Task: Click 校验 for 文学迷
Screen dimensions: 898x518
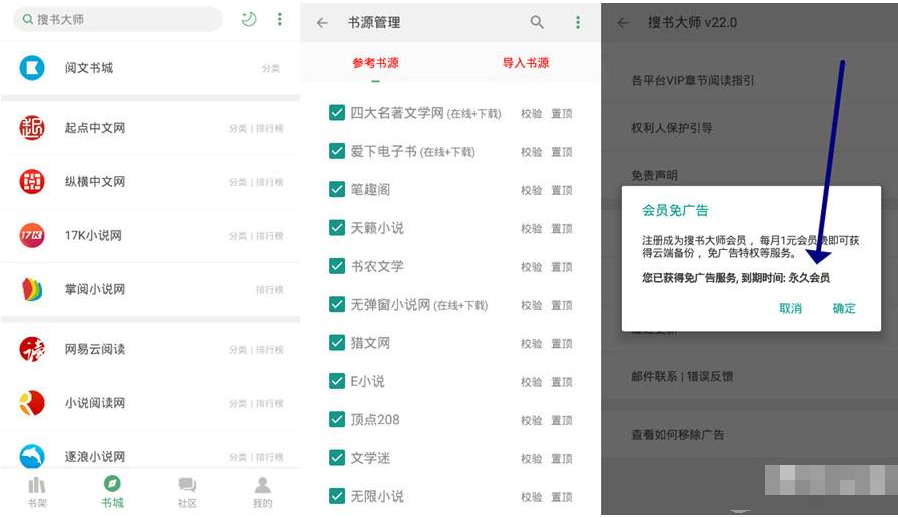Action: point(531,459)
